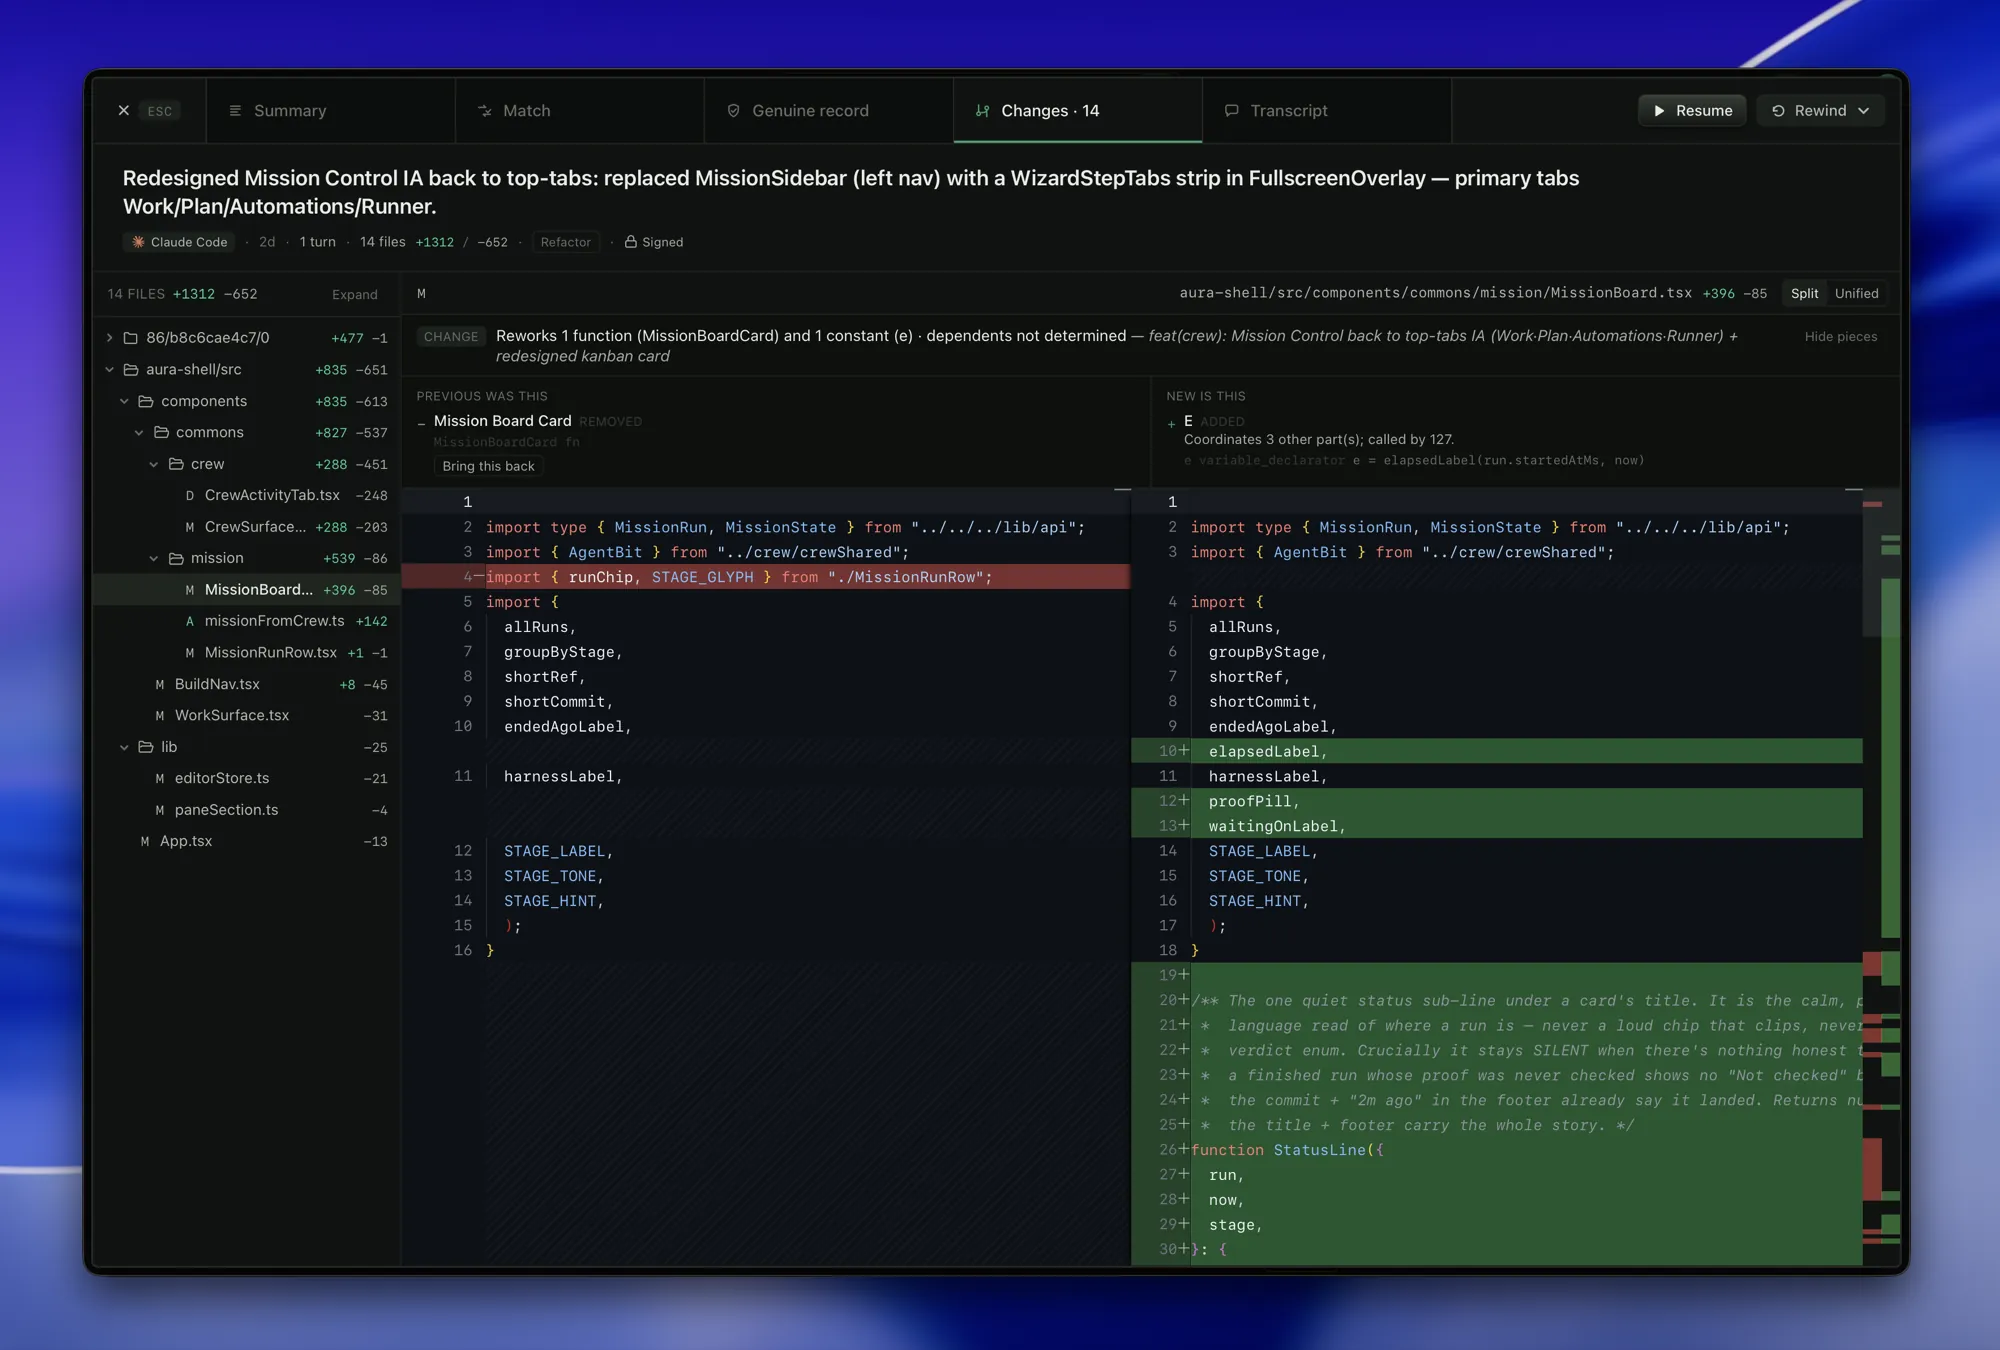Click the Genuine record shield icon
This screenshot has height=1350, width=2000.
(733, 111)
